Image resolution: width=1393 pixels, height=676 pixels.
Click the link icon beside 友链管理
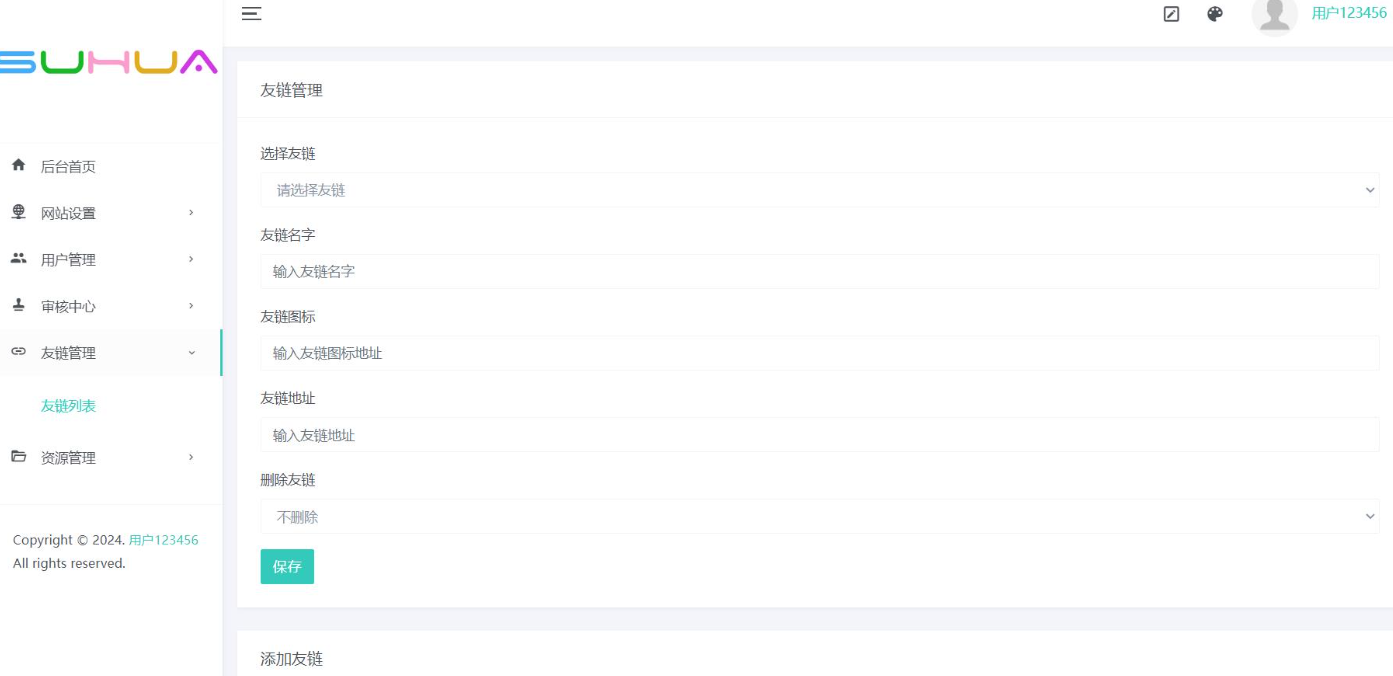[x=18, y=352]
